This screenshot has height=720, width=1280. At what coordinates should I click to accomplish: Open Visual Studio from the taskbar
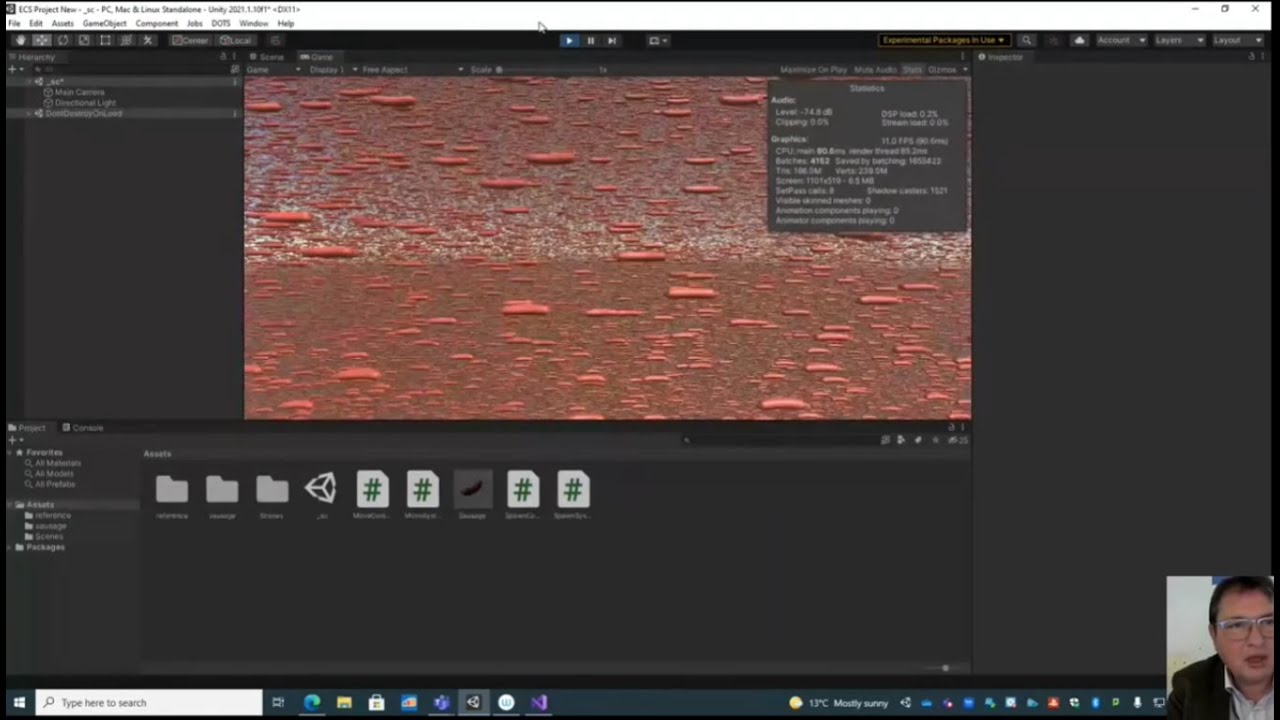click(x=539, y=702)
